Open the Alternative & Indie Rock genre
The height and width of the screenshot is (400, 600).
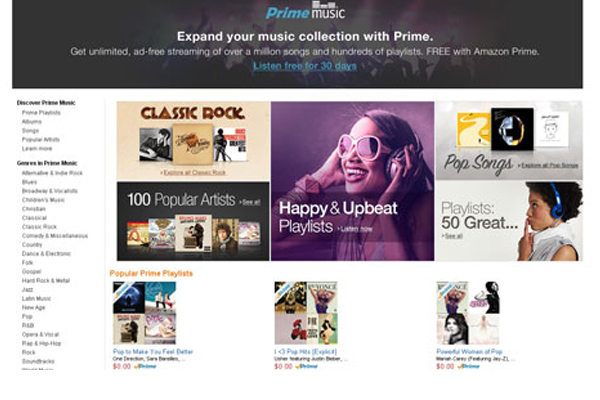click(52, 173)
